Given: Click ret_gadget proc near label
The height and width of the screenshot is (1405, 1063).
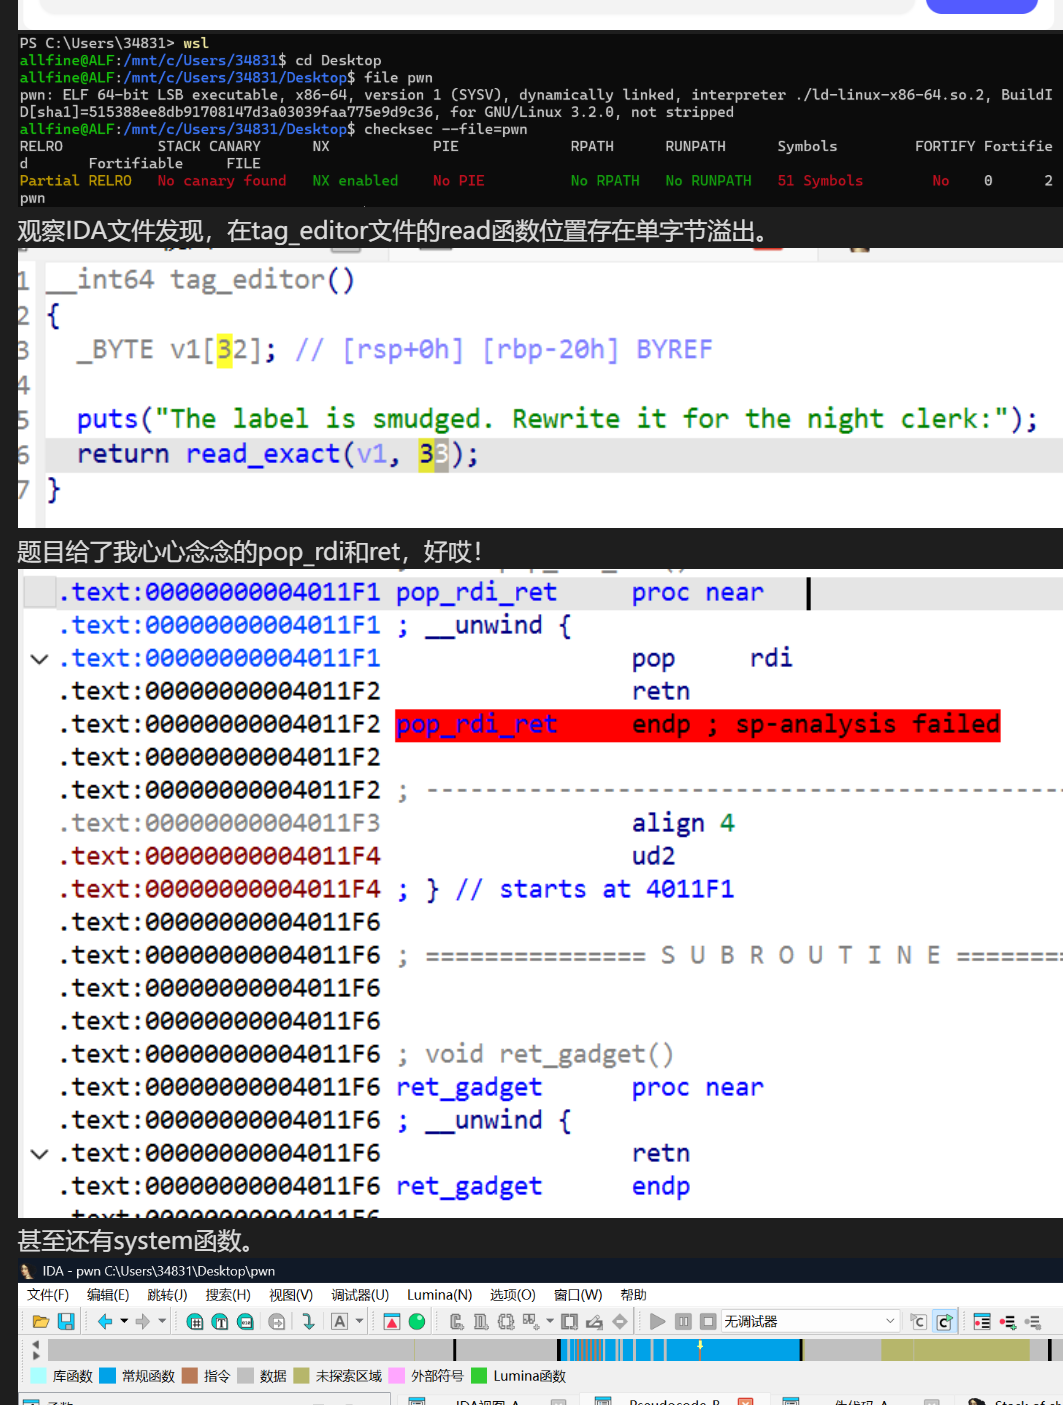Looking at the screenshot, I should (x=469, y=1088).
